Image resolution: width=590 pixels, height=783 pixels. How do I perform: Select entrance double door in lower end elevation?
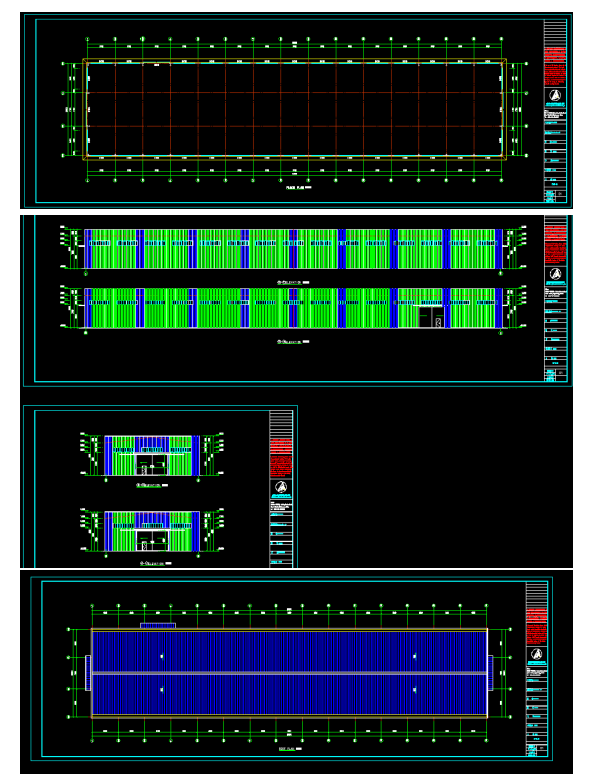(152, 541)
